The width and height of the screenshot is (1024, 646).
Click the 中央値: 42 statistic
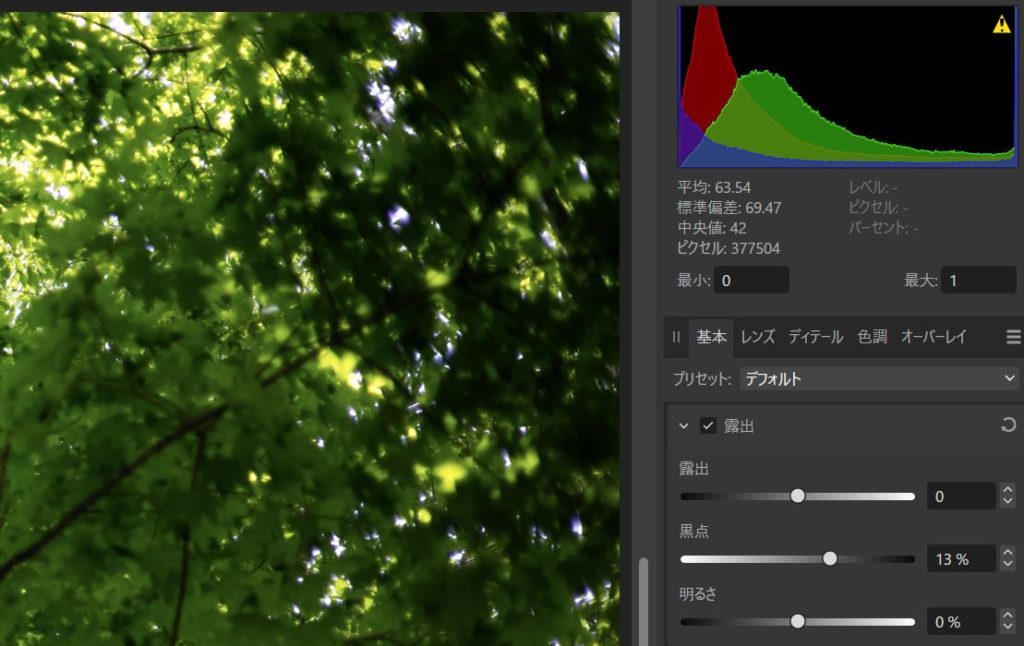click(x=712, y=228)
